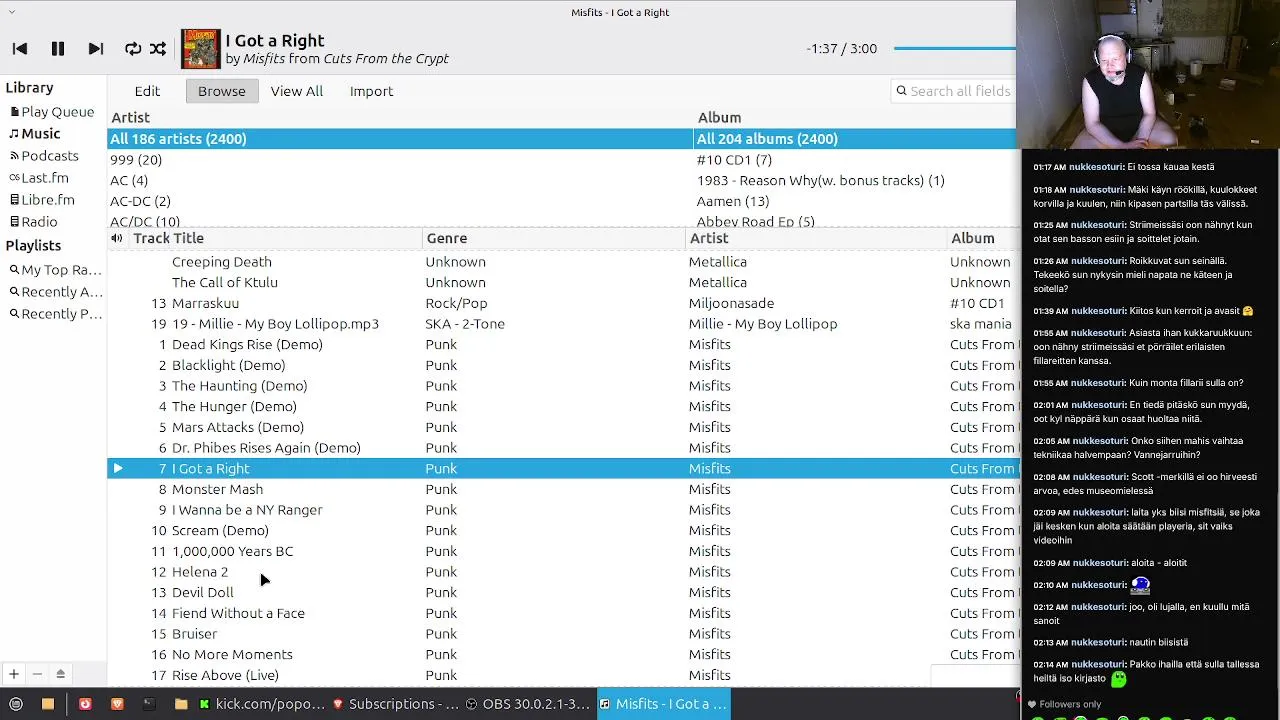Viewport: 1280px width, 720px height.
Task: Click the eject icon below the sidebar
Action: coord(60,674)
